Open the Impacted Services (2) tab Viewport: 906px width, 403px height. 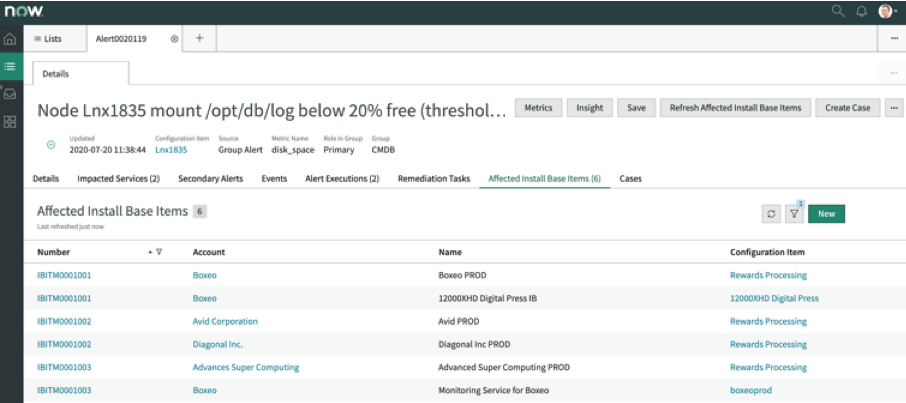click(x=118, y=179)
